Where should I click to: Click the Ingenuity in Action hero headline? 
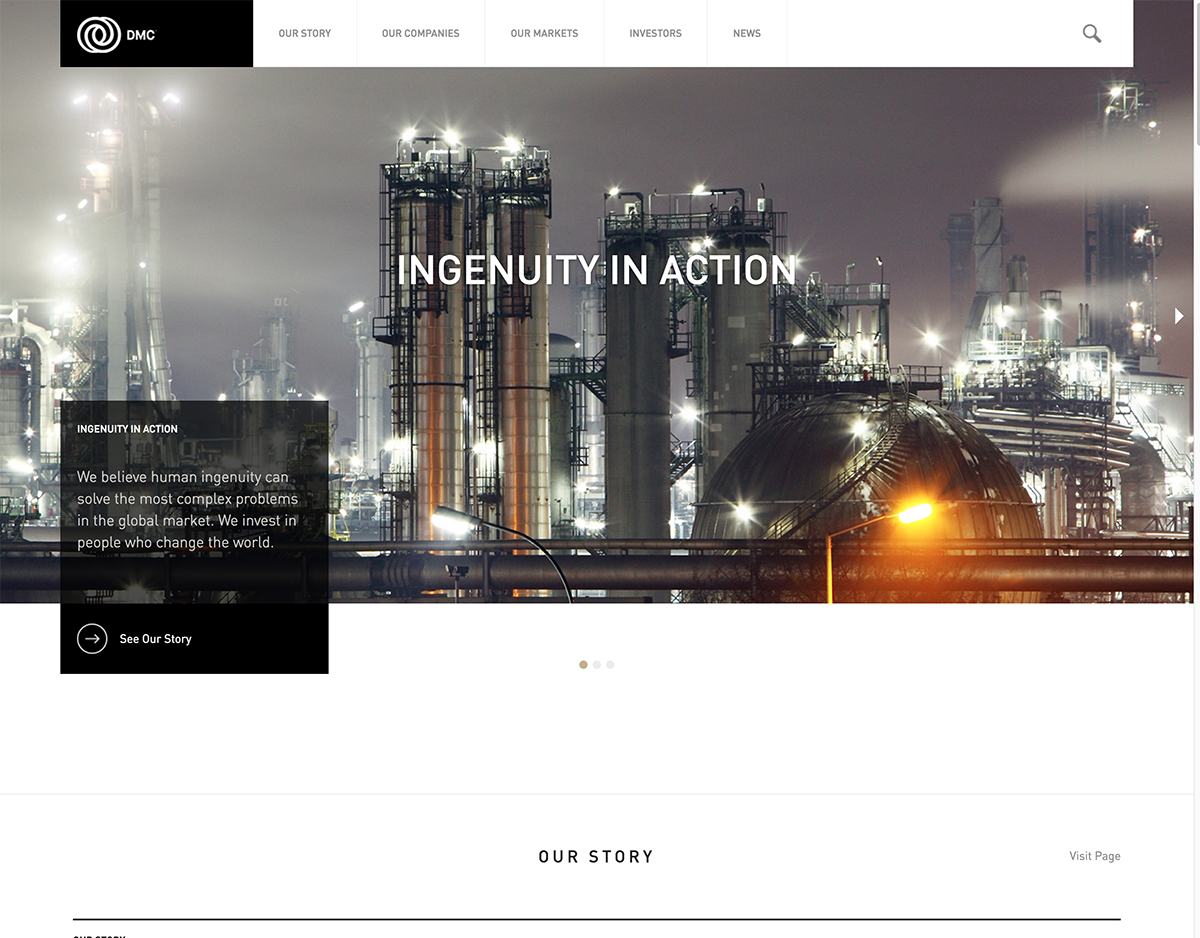pyautogui.click(x=596, y=270)
